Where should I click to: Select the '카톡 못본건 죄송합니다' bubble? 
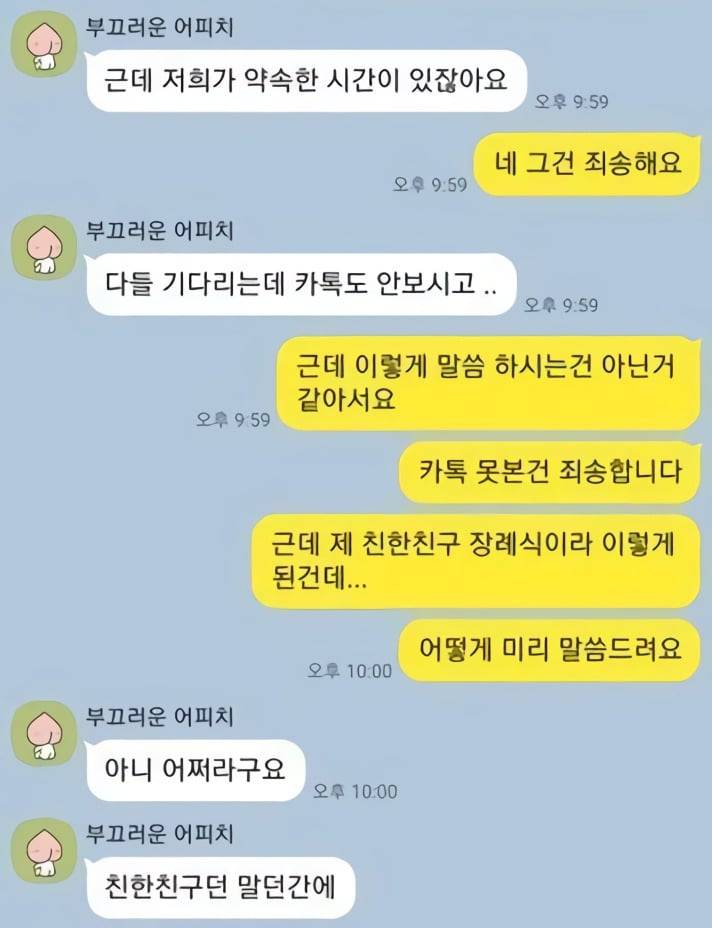(550, 472)
